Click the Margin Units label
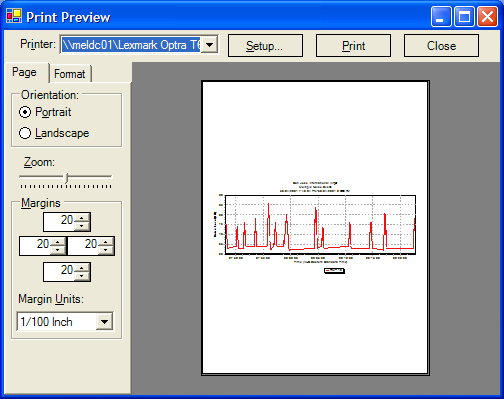 tap(51, 299)
